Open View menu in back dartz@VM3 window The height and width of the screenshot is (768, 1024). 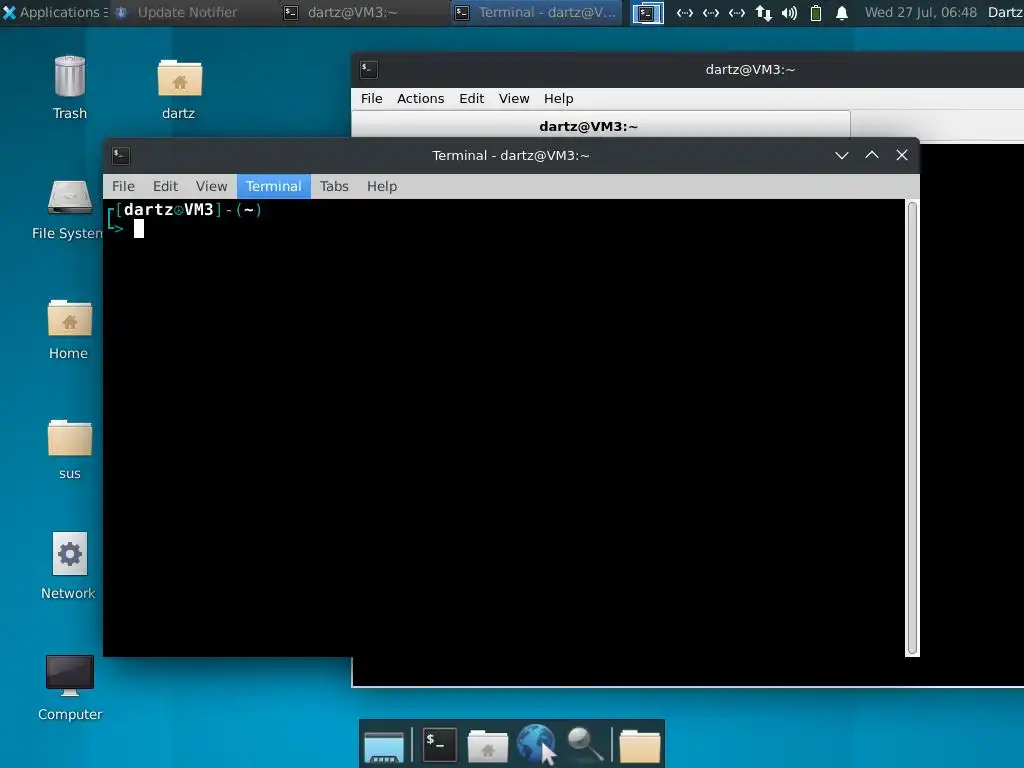[514, 99]
